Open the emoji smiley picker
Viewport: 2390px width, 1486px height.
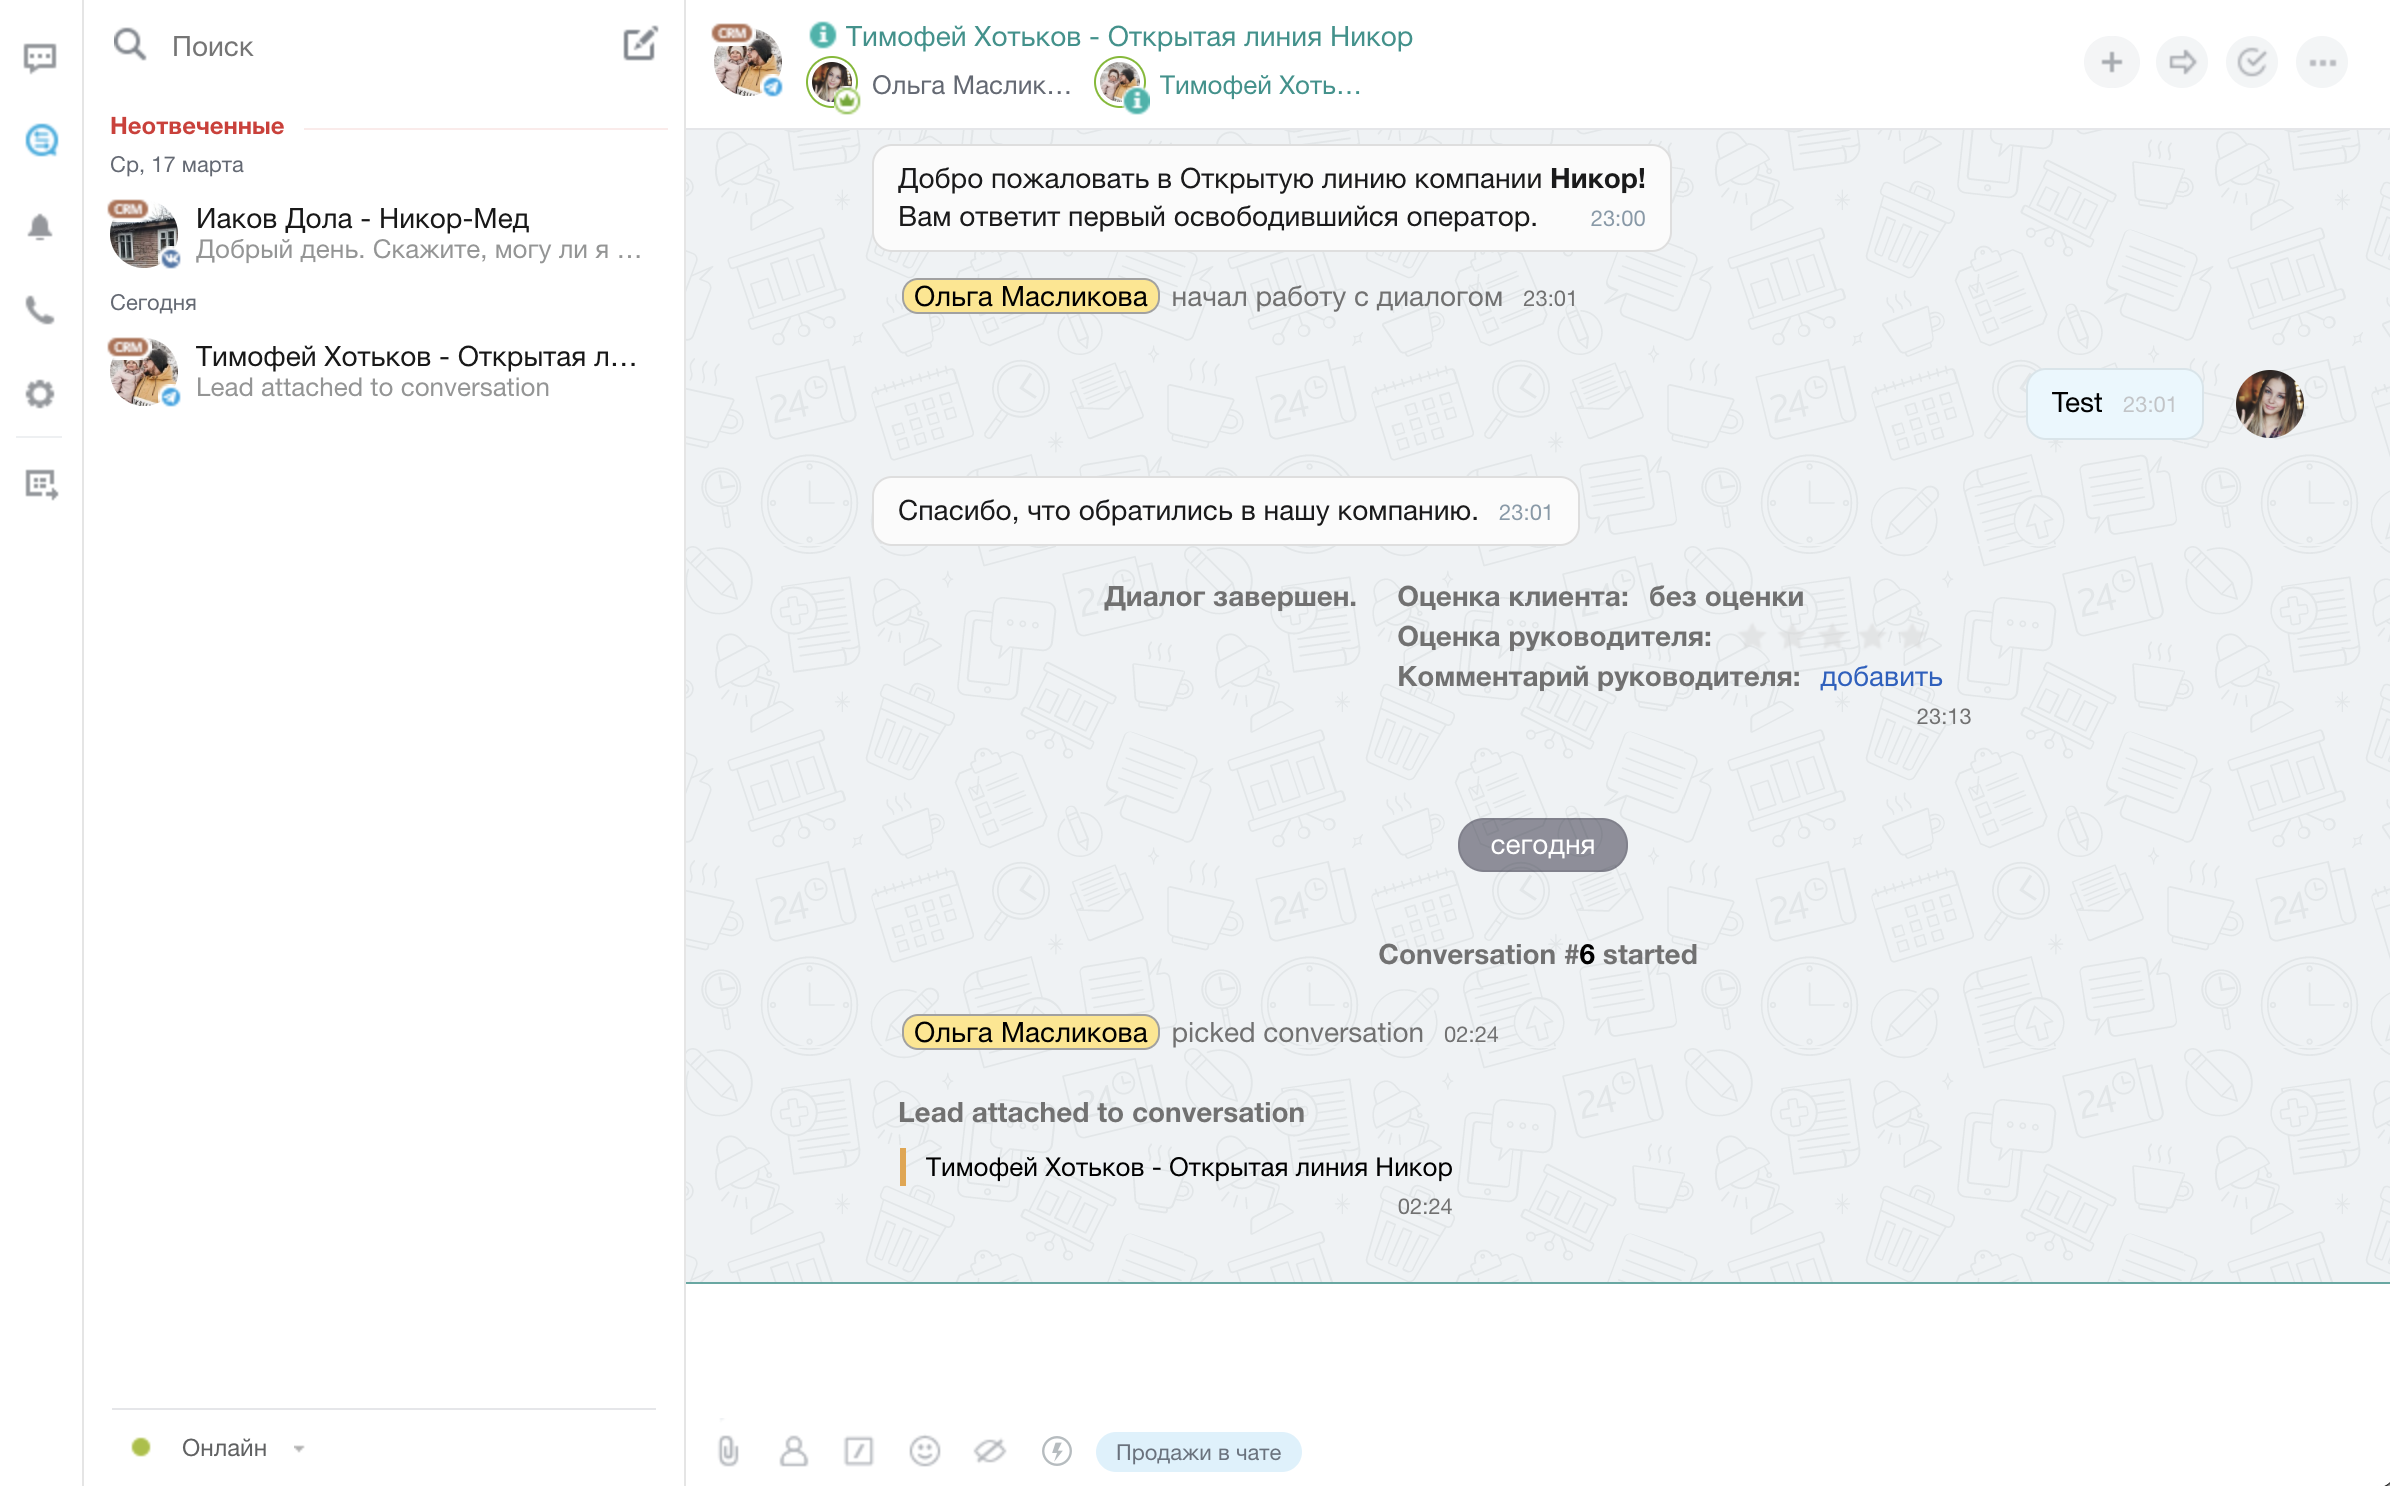coord(924,1451)
